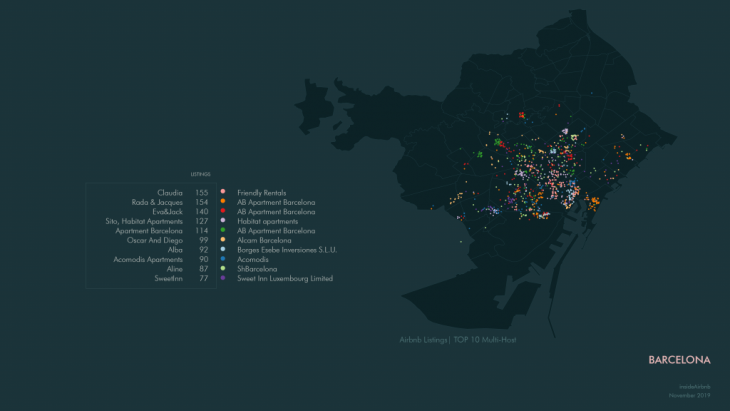730x411 pixels.
Task: Select the blue dot for Acomodis
Action: [222, 259]
